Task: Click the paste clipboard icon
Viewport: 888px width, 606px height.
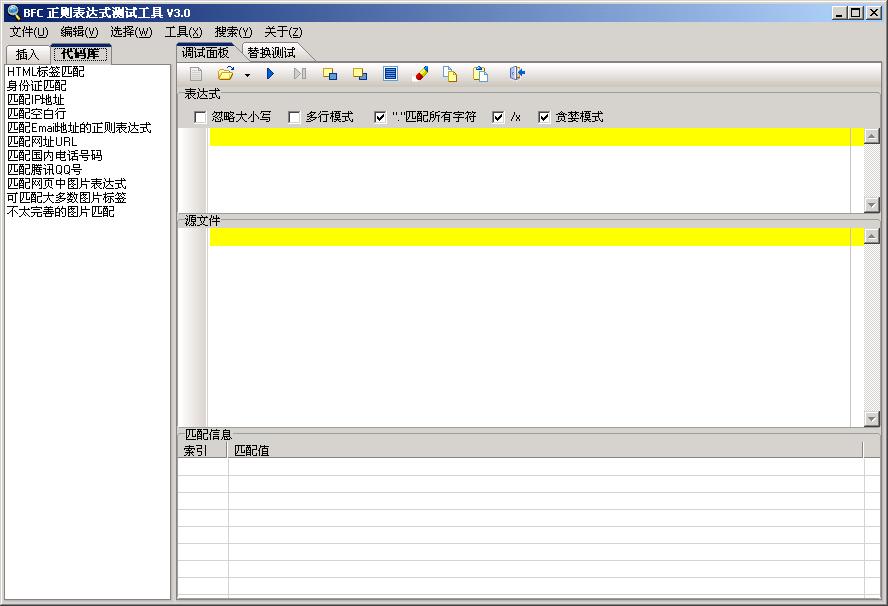Action: [480, 74]
